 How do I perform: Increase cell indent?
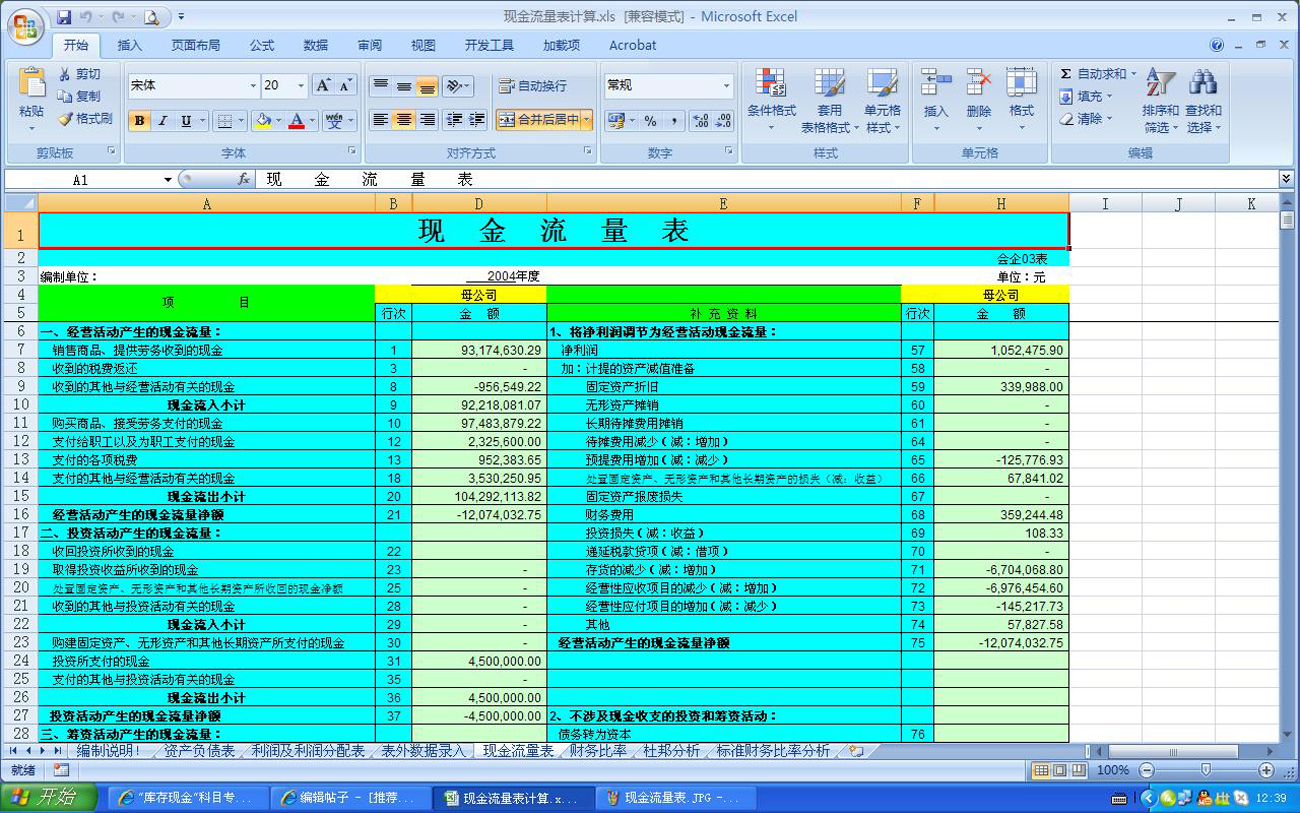tap(478, 120)
